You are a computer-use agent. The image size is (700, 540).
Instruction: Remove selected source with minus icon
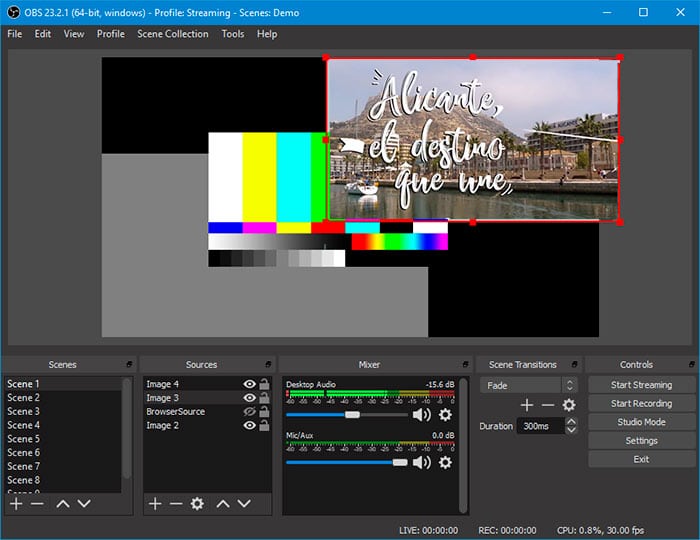coord(176,504)
